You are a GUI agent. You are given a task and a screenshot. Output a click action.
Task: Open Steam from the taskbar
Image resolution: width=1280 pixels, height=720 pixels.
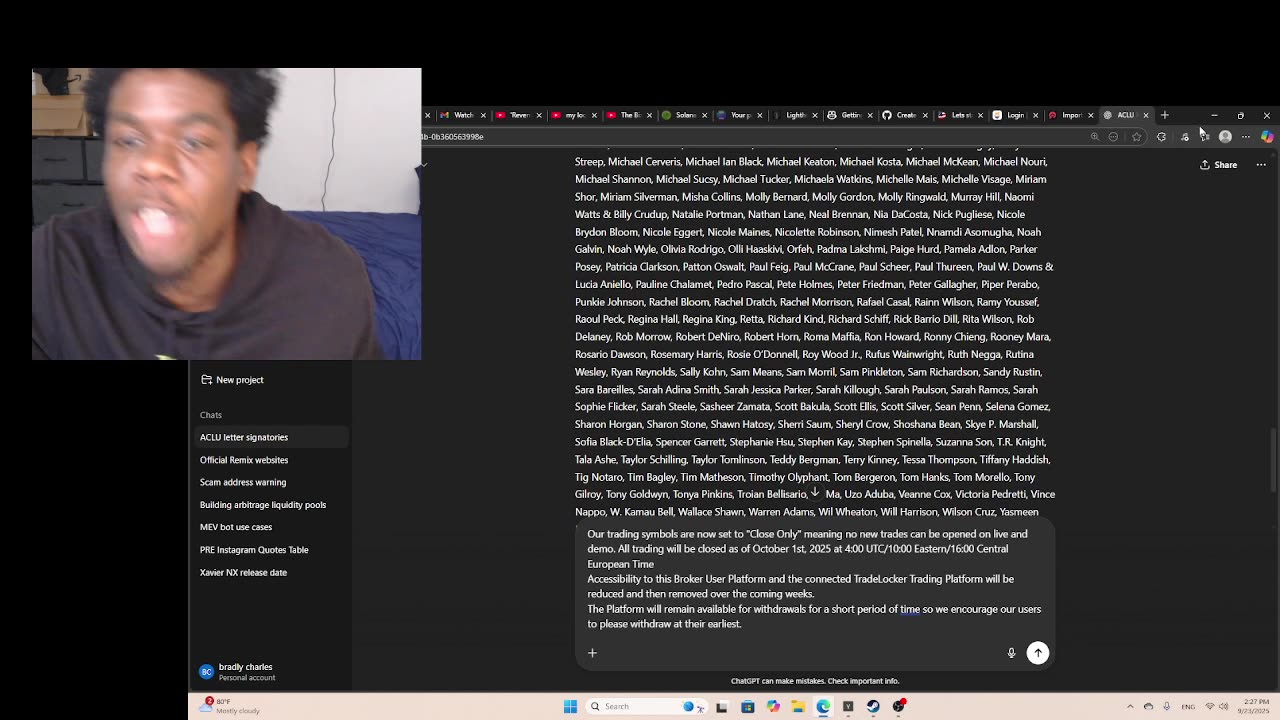pyautogui.click(x=873, y=706)
